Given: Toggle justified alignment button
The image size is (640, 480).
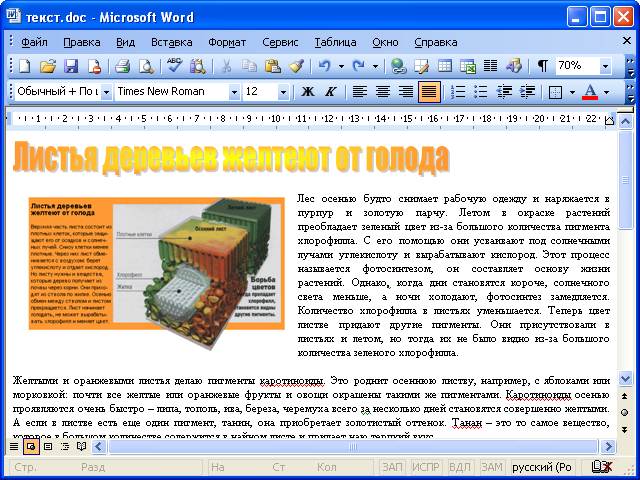Looking at the screenshot, I should click(429, 91).
